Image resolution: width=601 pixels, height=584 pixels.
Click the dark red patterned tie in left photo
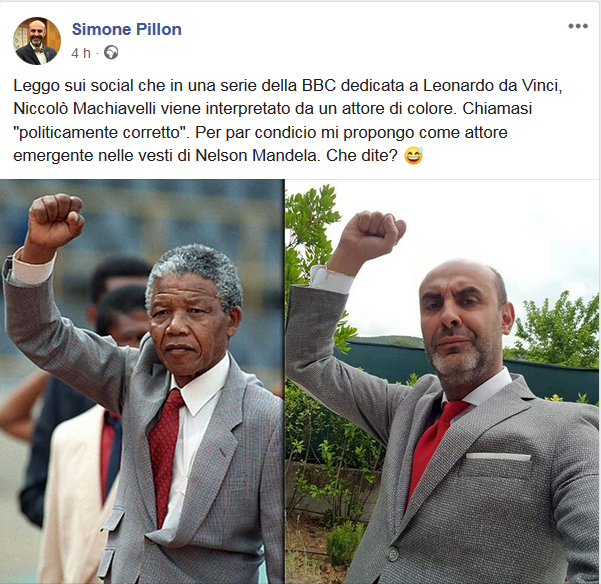click(164, 452)
